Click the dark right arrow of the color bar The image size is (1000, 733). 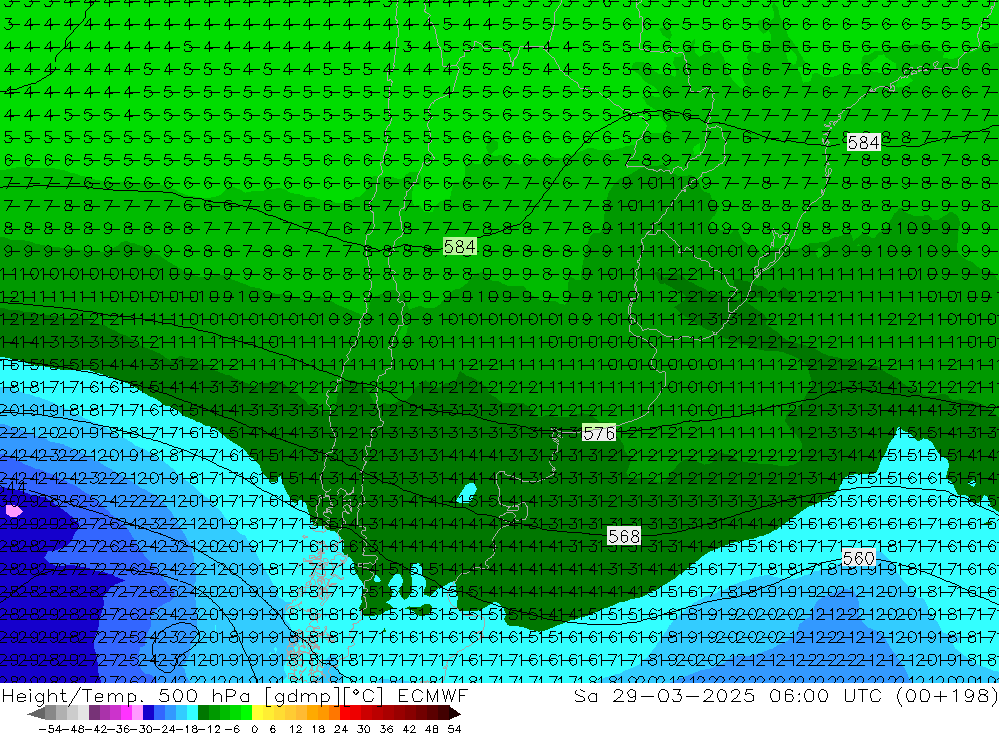coord(454,714)
